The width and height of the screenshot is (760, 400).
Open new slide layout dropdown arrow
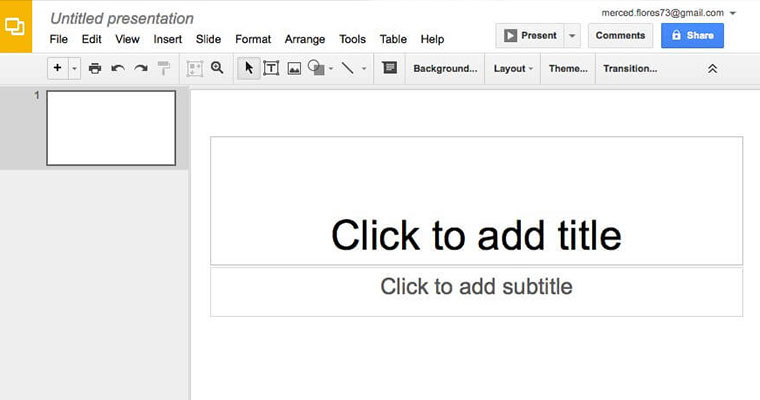pyautogui.click(x=74, y=68)
